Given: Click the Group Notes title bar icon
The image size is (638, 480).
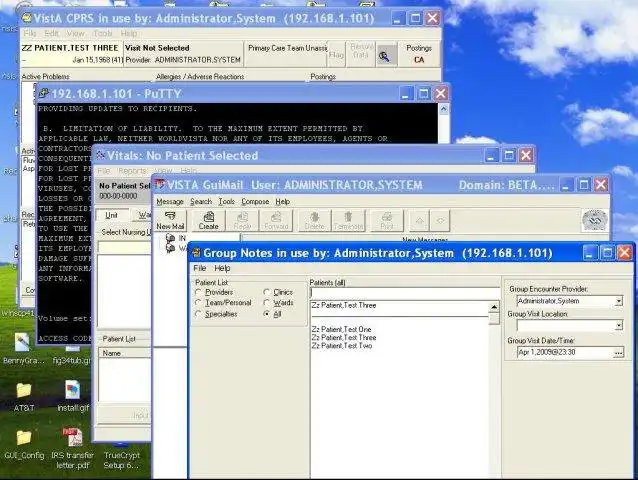Looking at the screenshot, I should (x=196, y=253).
